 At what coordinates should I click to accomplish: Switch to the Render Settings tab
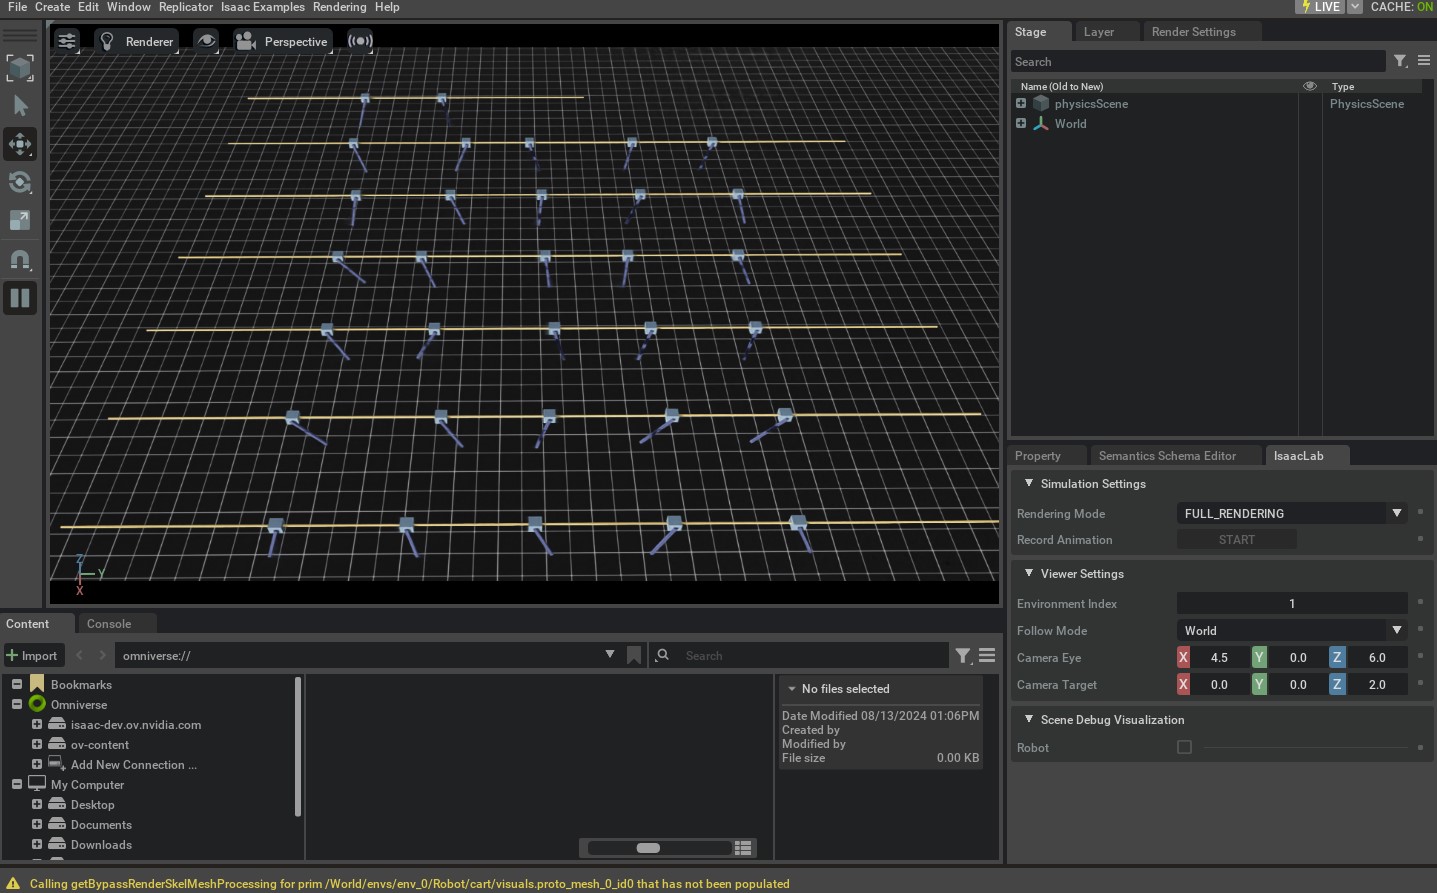tap(1193, 32)
